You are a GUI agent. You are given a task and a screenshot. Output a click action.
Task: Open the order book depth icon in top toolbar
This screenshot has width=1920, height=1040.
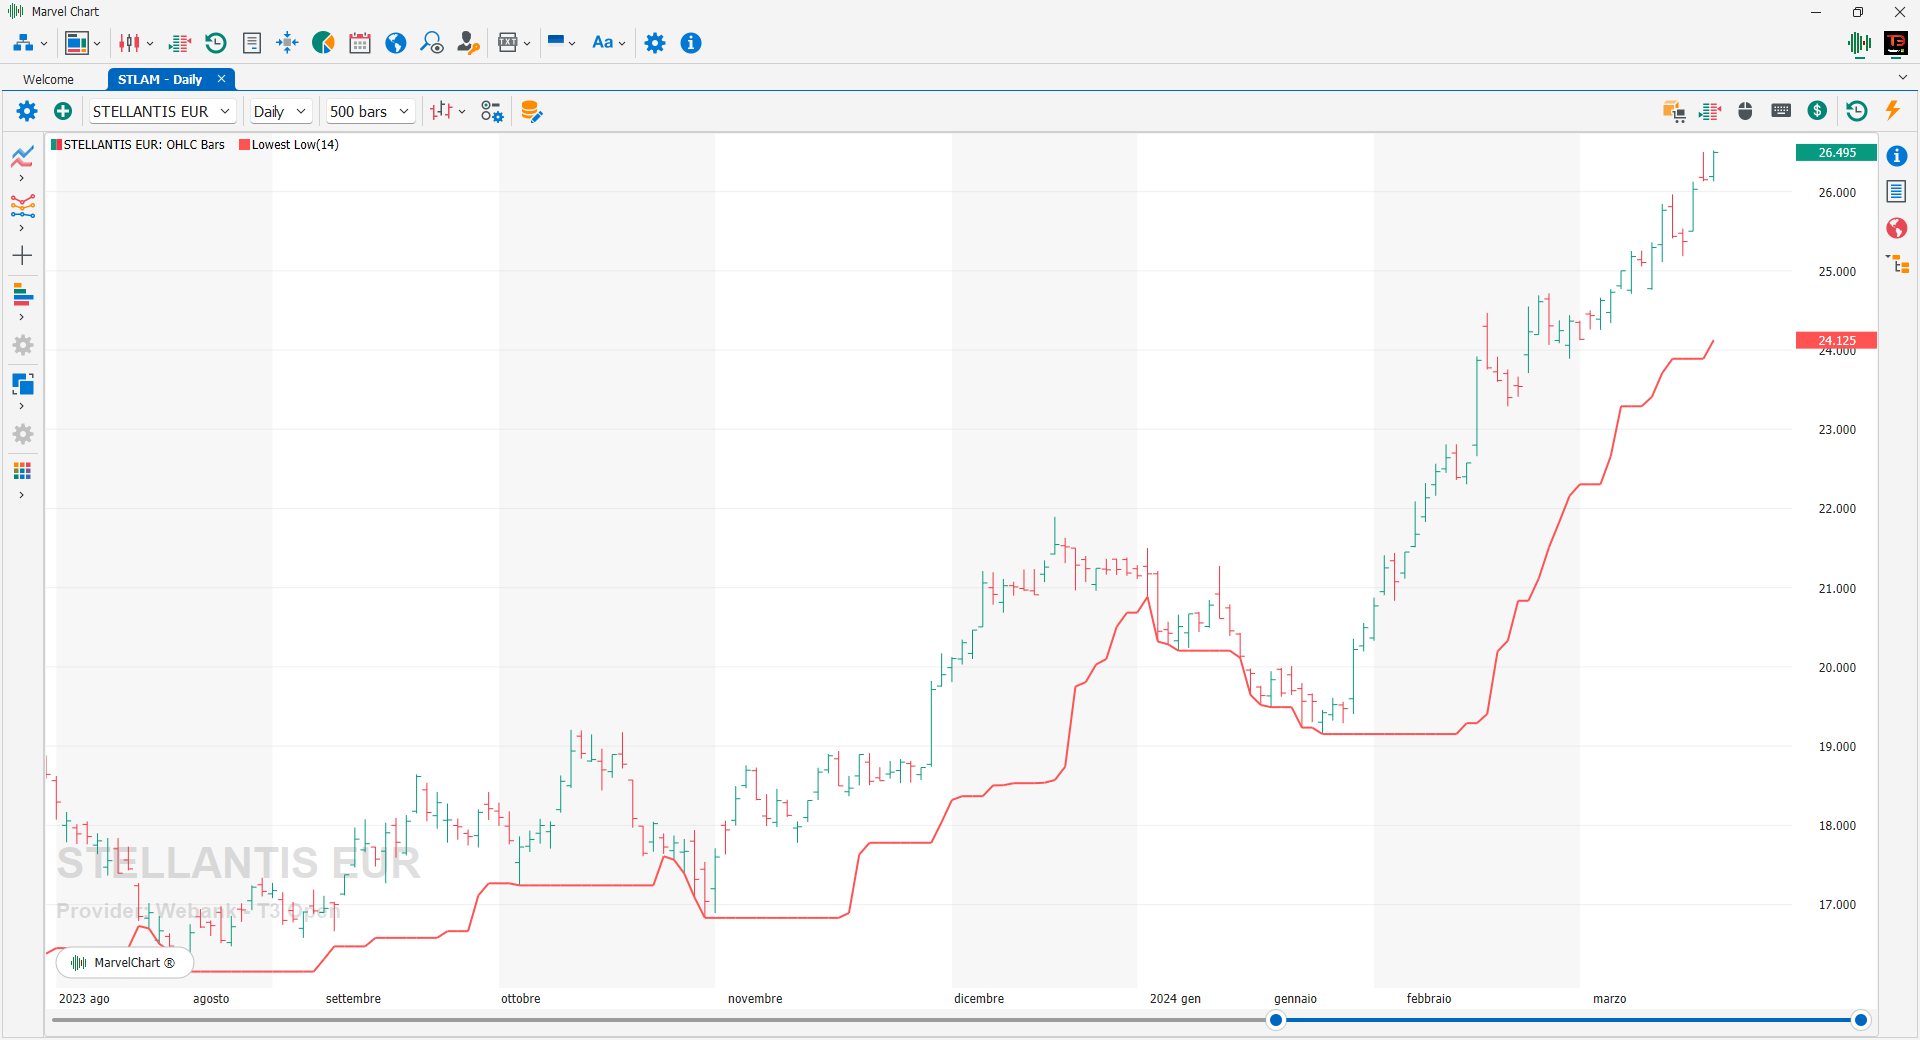point(180,43)
